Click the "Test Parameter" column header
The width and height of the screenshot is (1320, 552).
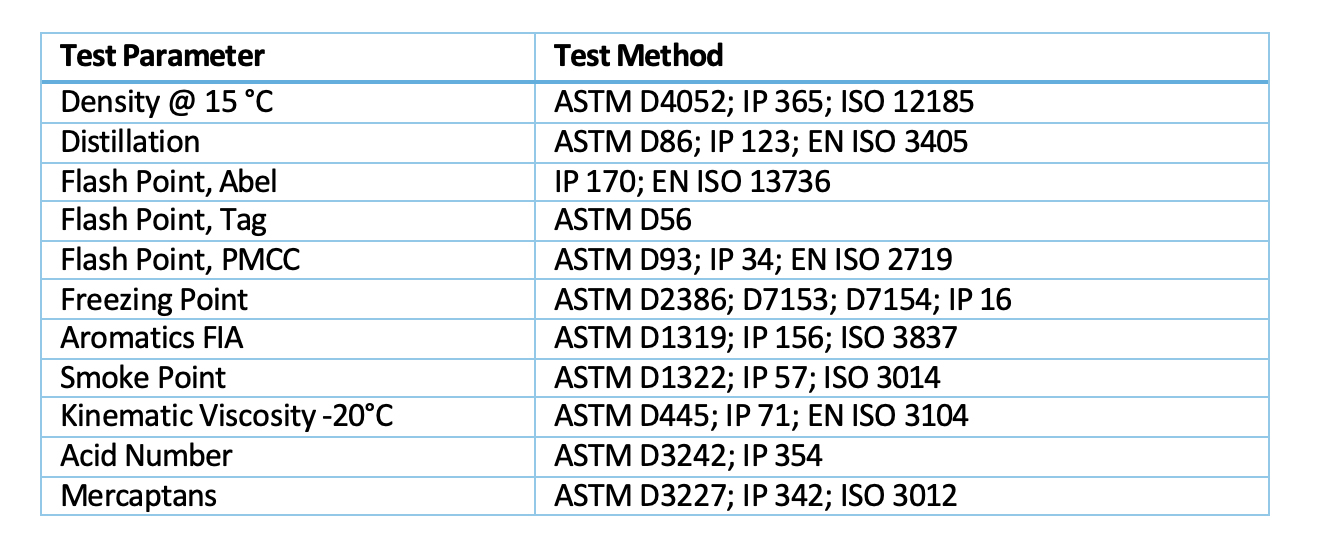162,56
